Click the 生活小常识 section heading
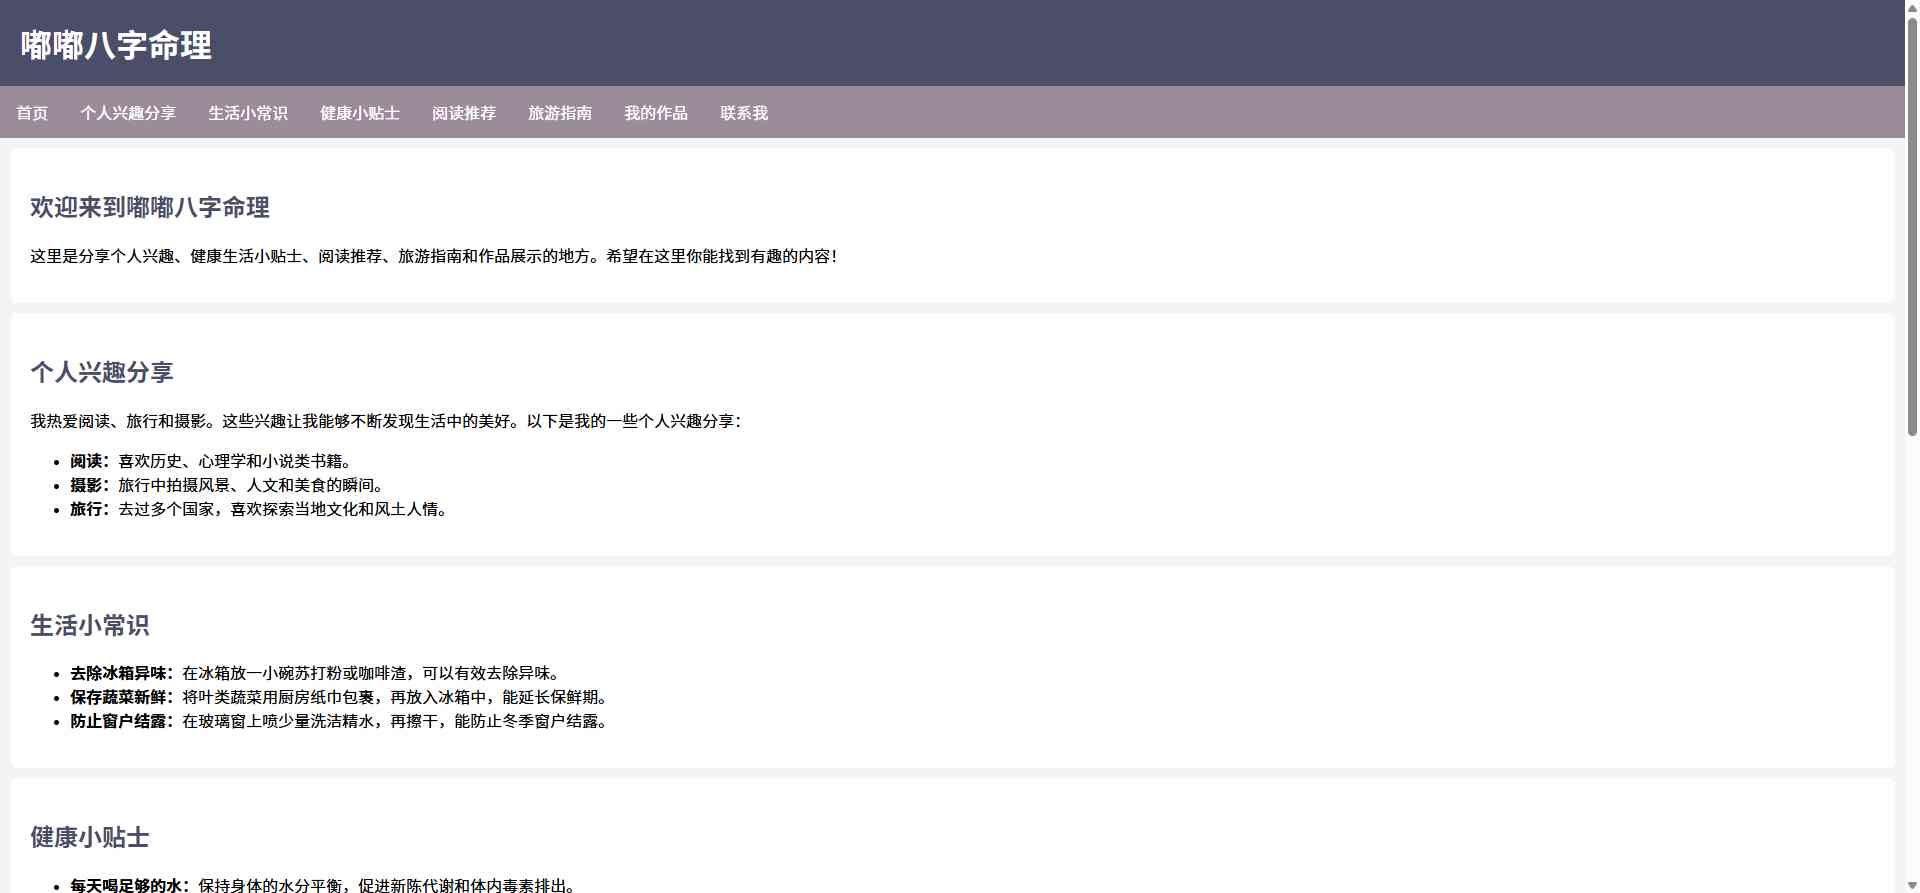The image size is (1920, 893). click(90, 625)
